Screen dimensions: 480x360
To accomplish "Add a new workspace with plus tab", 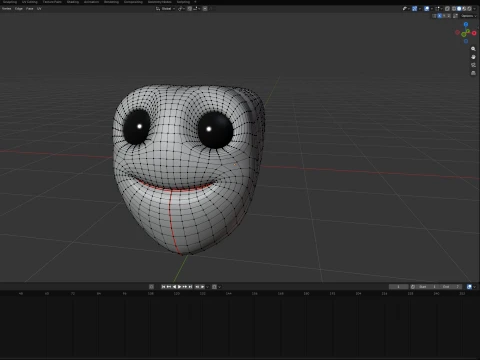I will pyautogui.click(x=195, y=2).
